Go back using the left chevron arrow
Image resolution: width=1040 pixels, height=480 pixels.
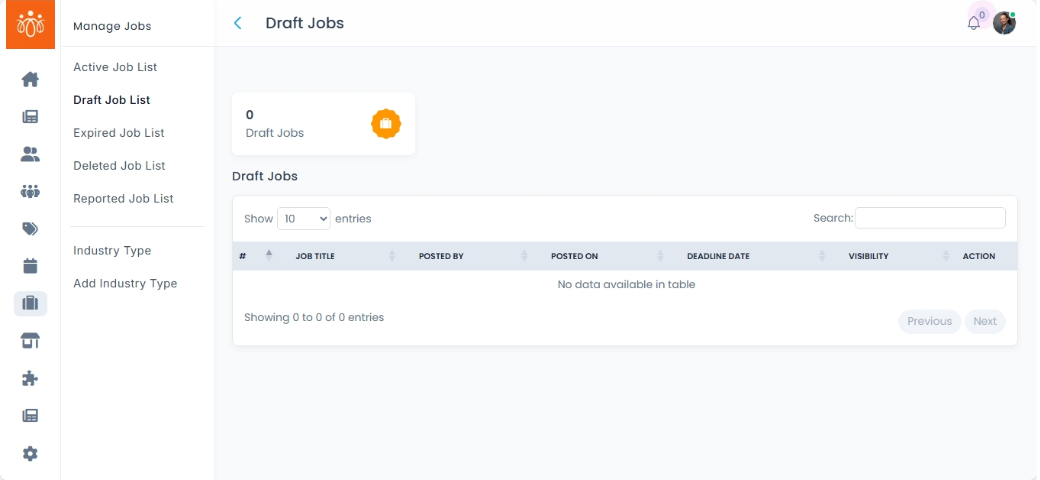(x=238, y=23)
